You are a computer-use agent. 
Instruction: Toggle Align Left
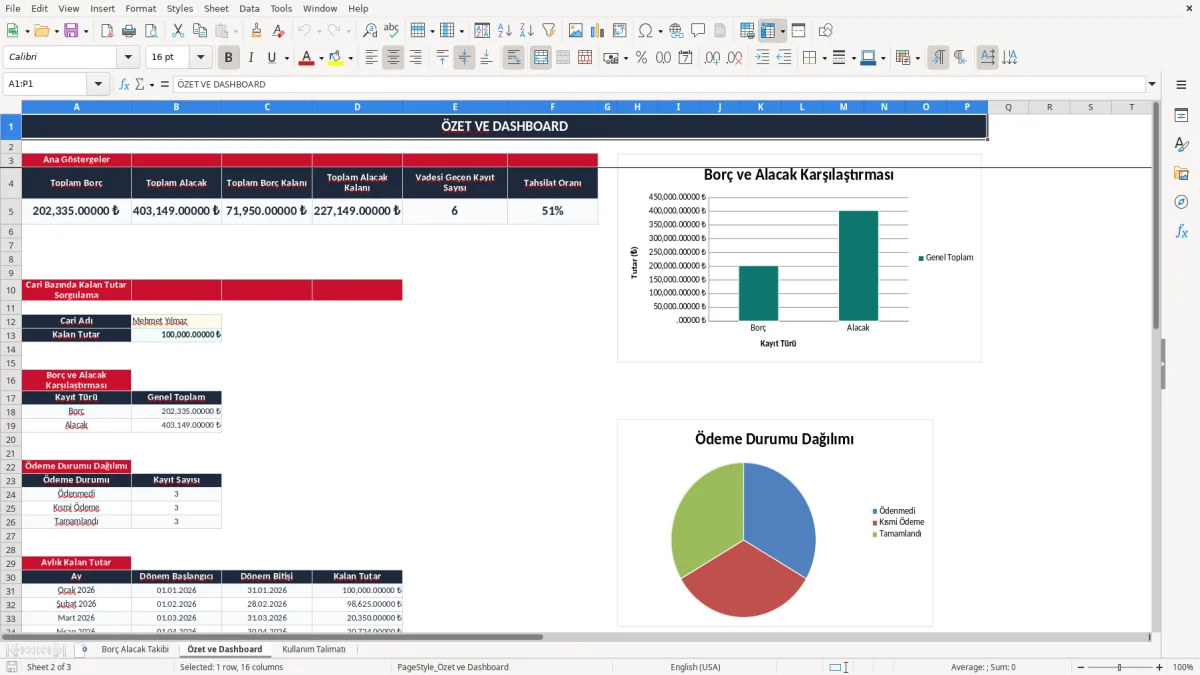(x=371, y=58)
